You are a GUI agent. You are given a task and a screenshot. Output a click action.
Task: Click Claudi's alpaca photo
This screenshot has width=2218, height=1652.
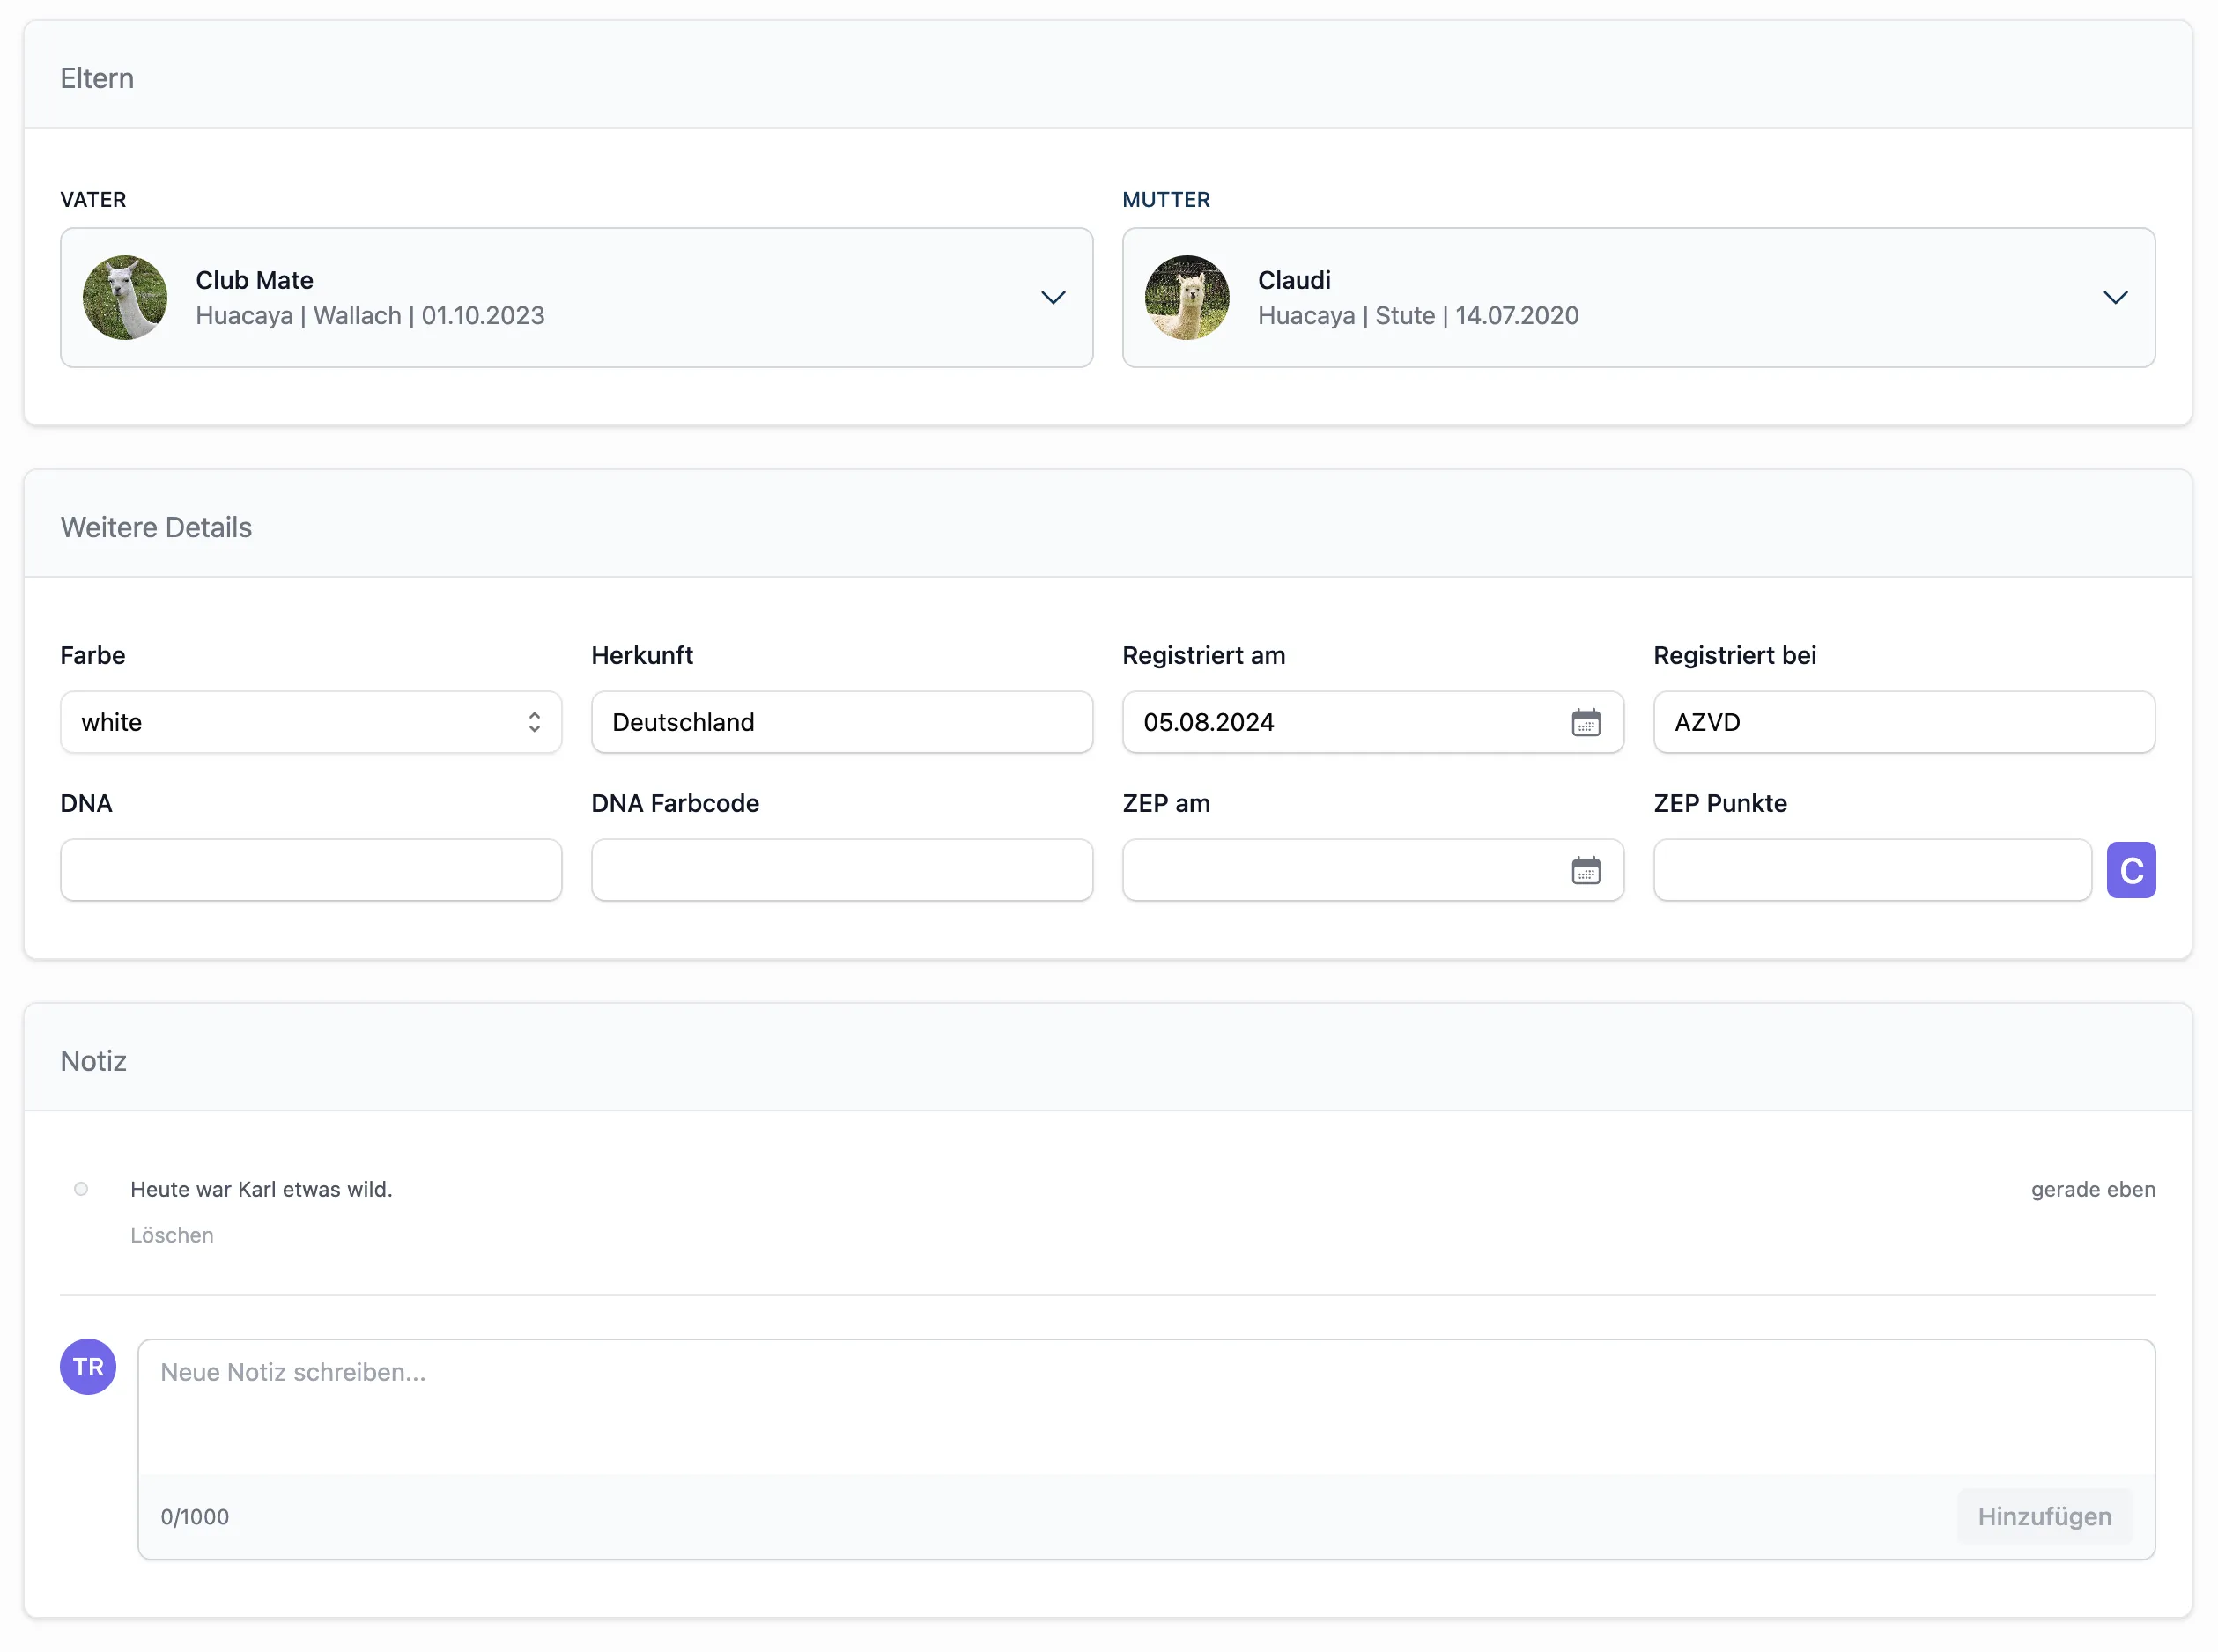pyautogui.click(x=1186, y=297)
